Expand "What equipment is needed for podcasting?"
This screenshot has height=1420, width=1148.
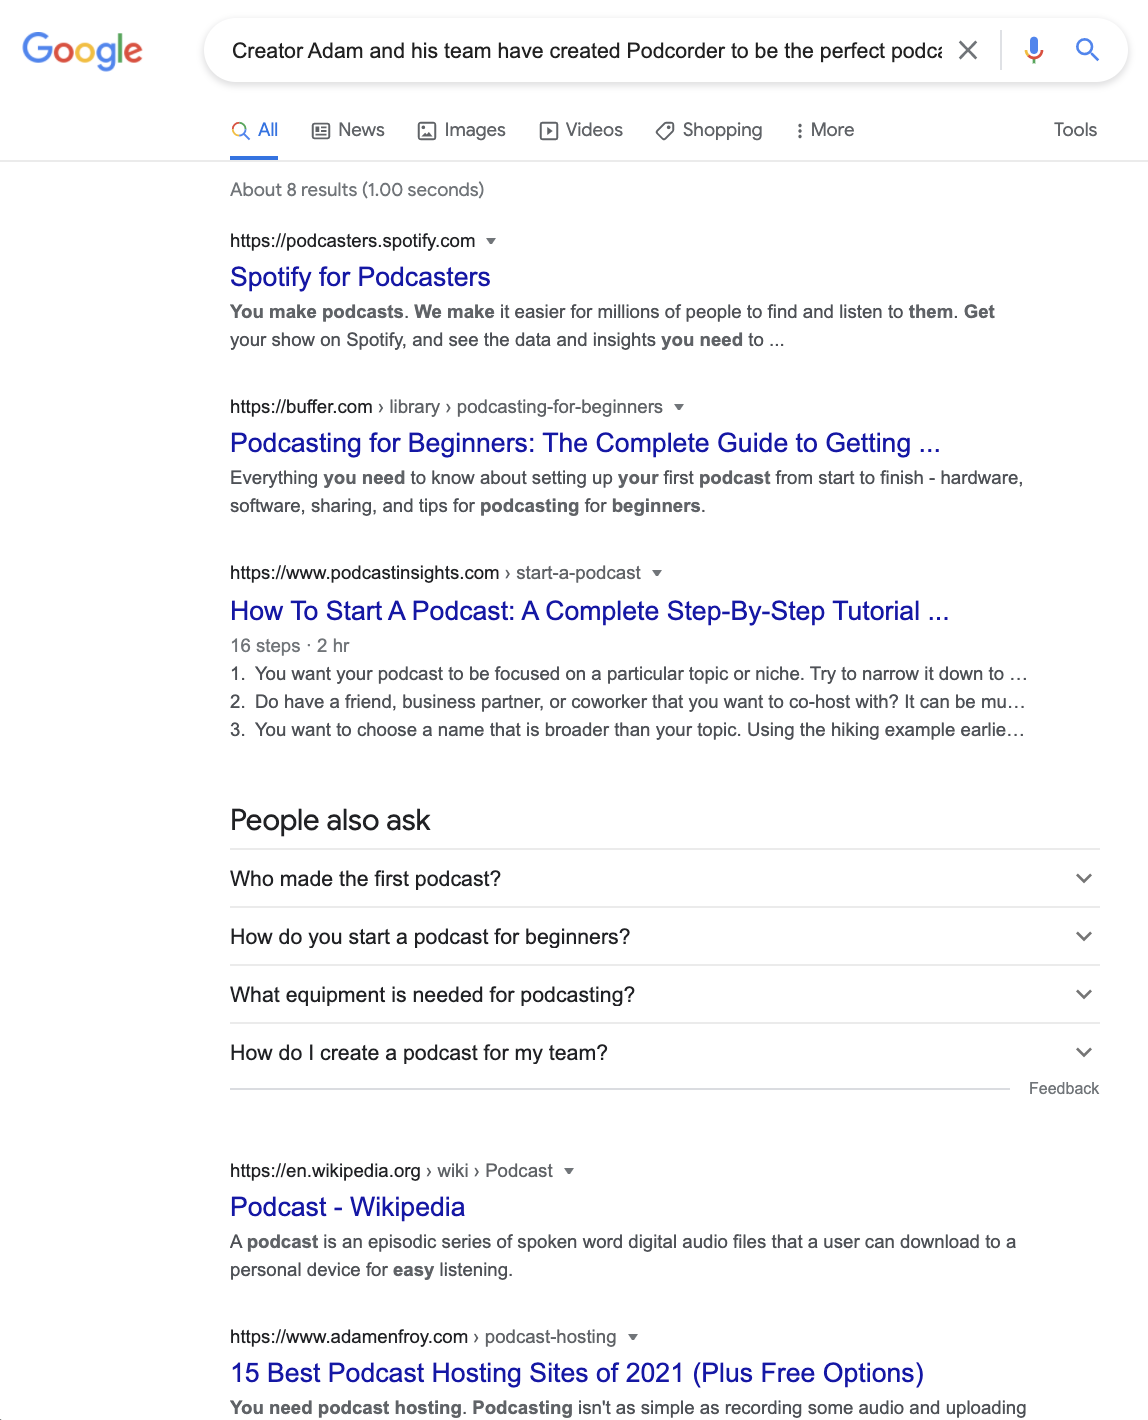tap(664, 995)
